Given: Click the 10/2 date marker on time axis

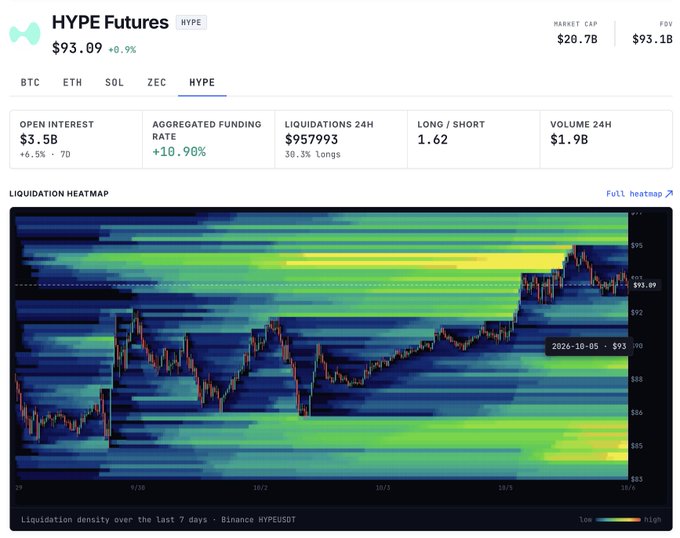Looking at the screenshot, I should click(260, 488).
